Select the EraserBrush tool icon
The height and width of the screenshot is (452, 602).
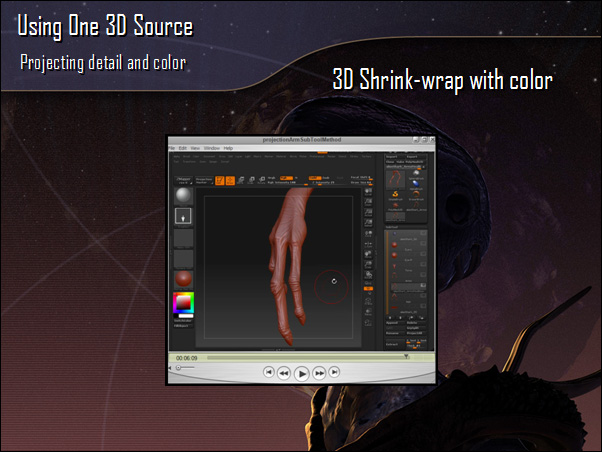416,195
